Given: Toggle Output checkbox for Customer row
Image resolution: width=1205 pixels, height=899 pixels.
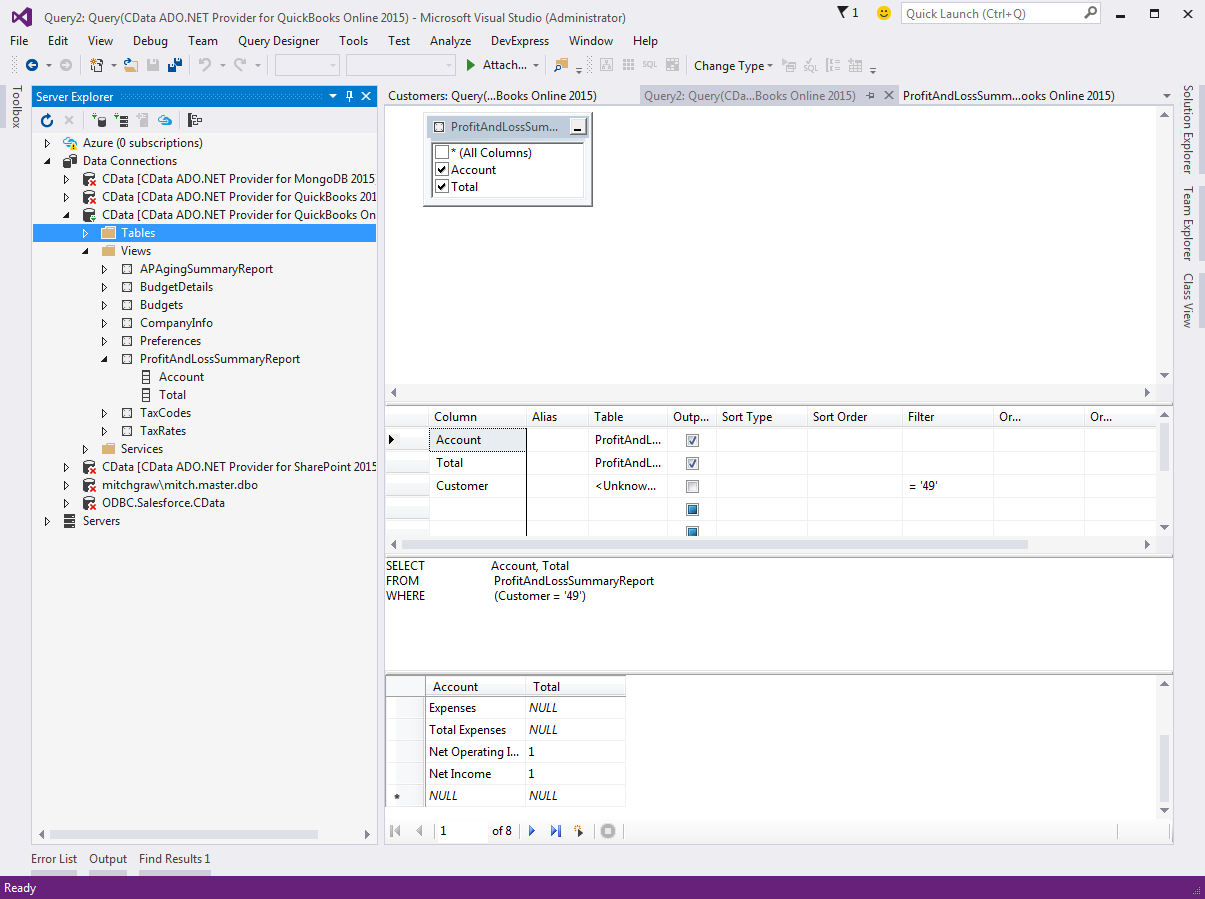Looking at the screenshot, I should coord(692,486).
